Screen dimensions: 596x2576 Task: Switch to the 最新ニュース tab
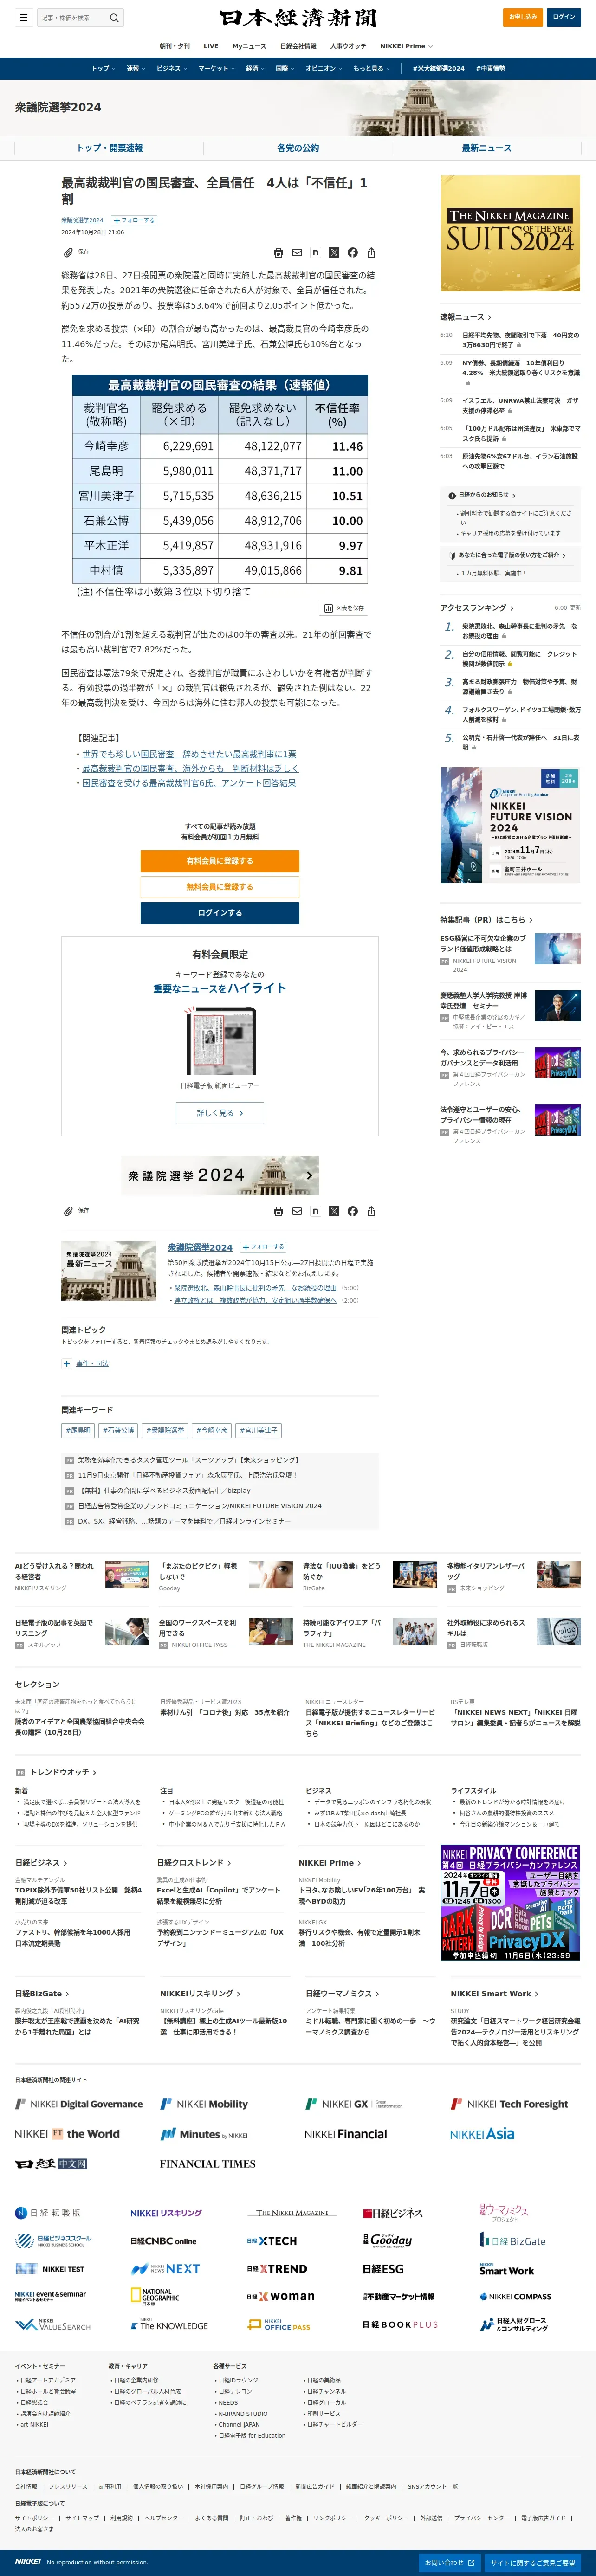click(x=486, y=148)
